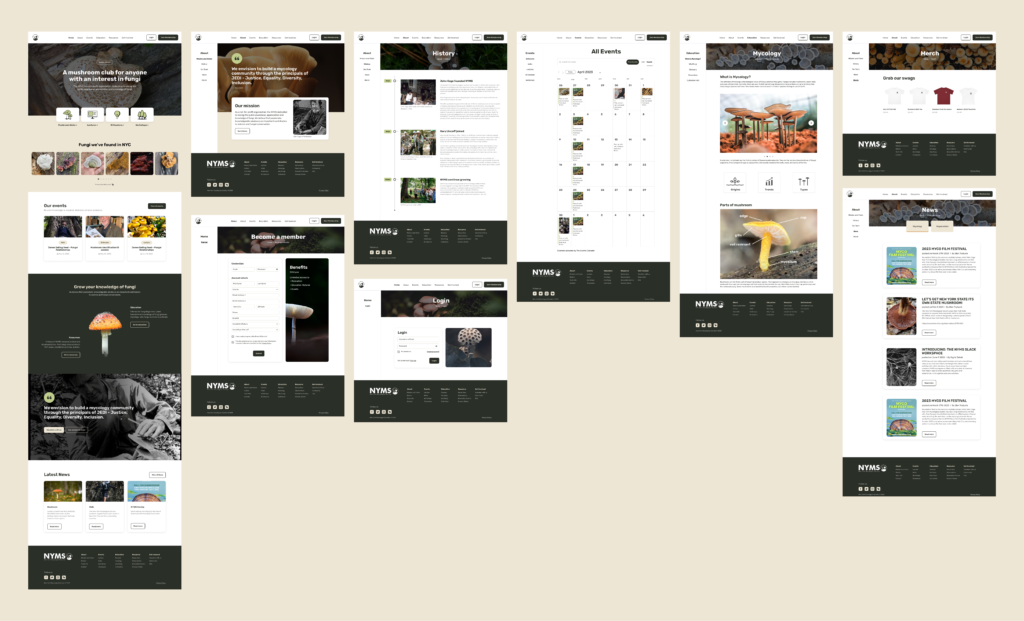Open the last dropdown in the membership form

coord(255,330)
